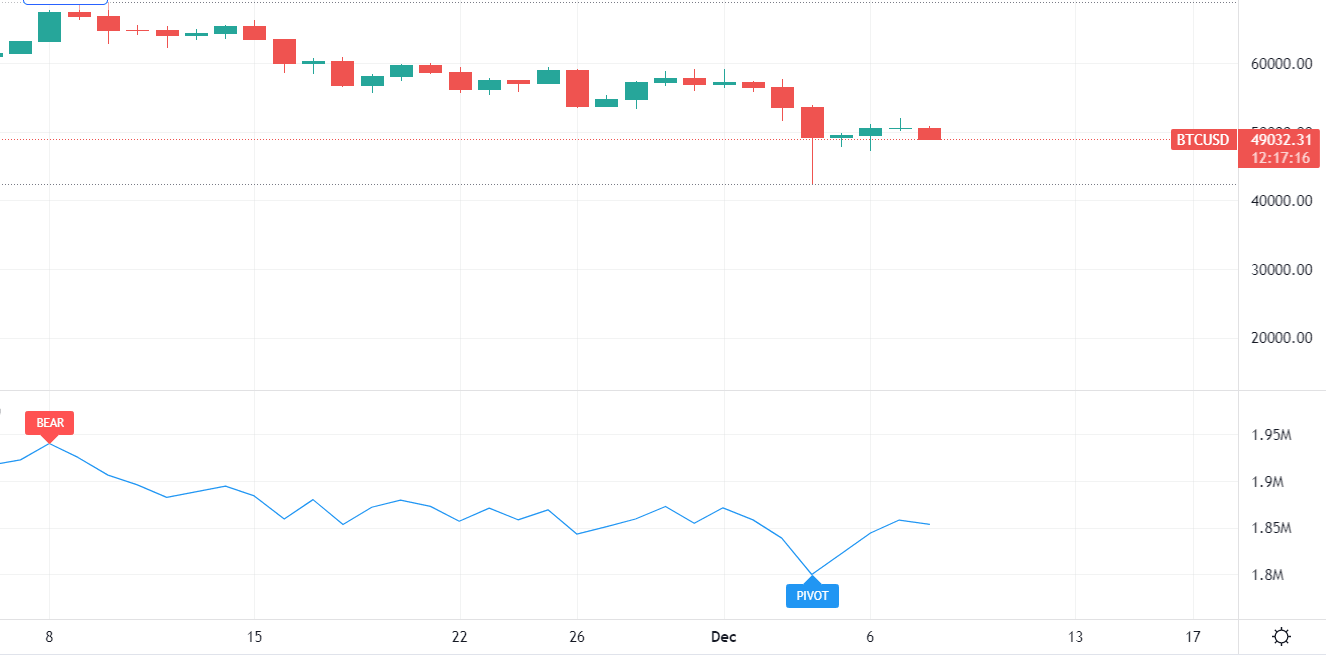Click the red candle with longest lower wick

(812, 122)
